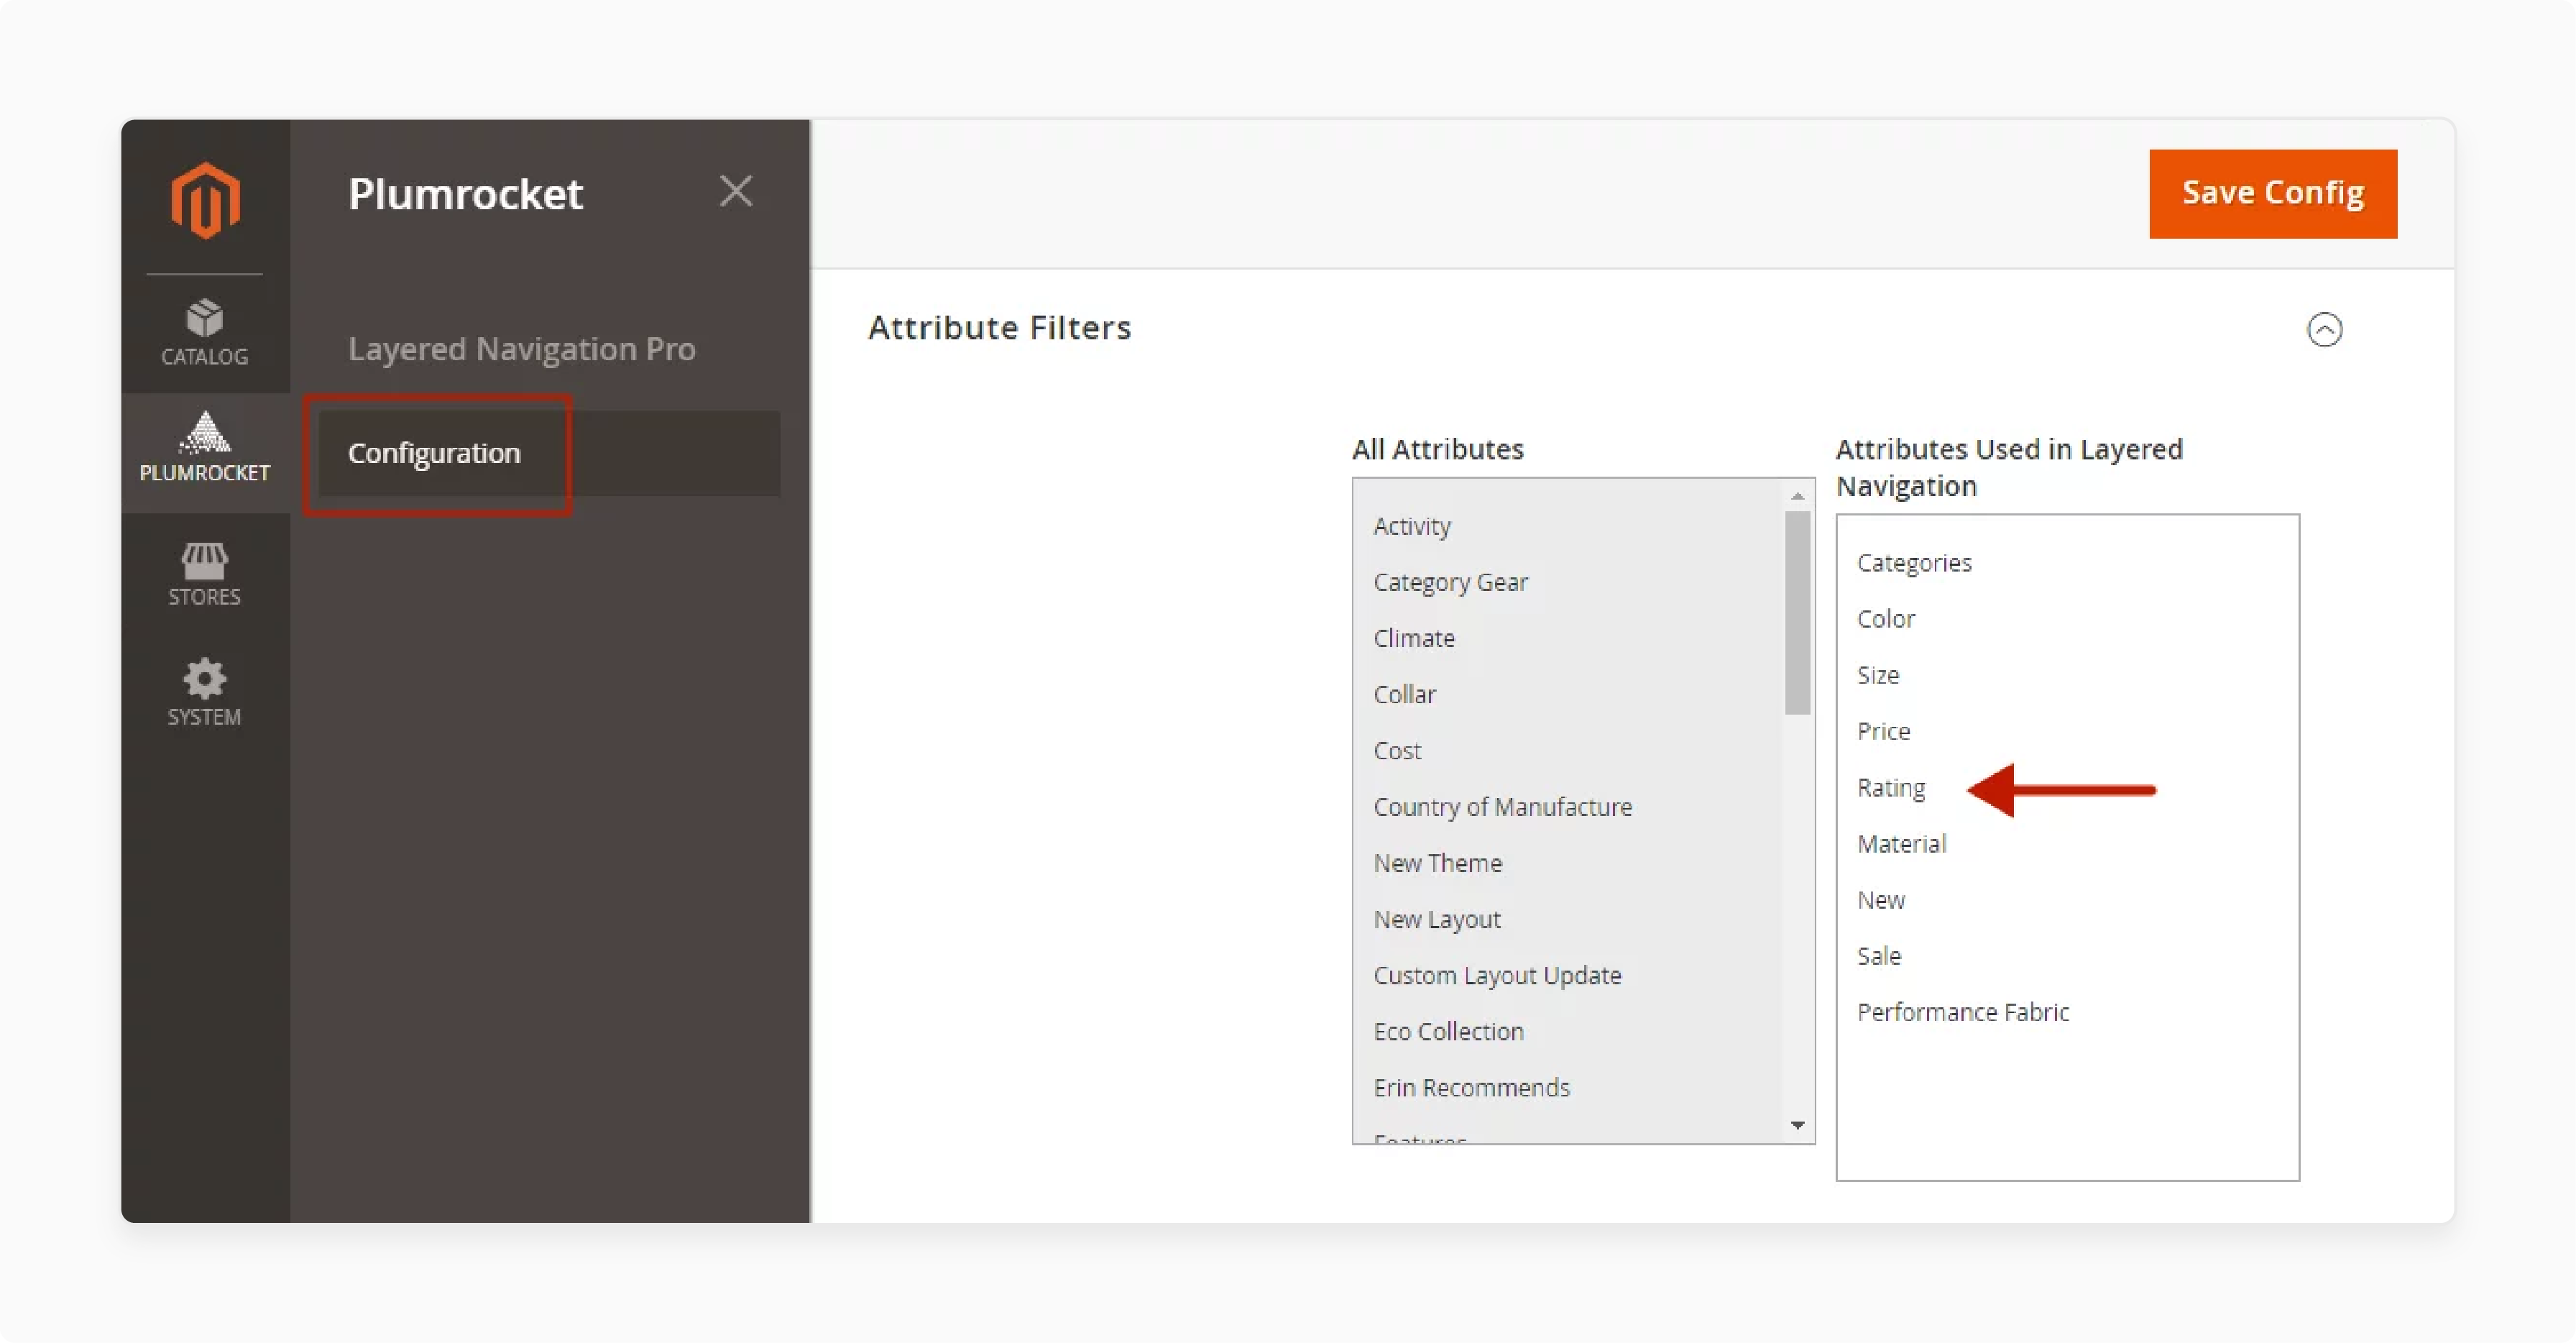Open the Catalog menu
The width and height of the screenshot is (2576, 1343).
click(205, 333)
